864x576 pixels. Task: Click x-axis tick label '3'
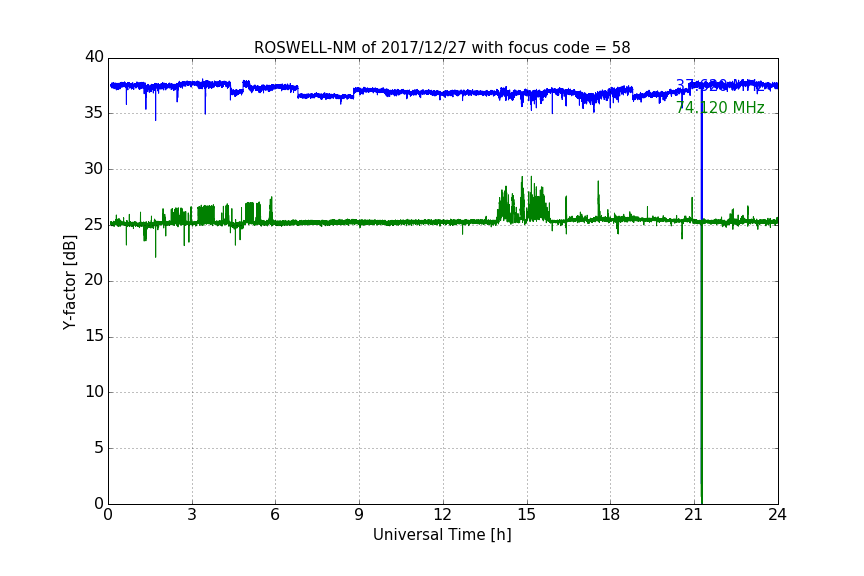tap(192, 515)
